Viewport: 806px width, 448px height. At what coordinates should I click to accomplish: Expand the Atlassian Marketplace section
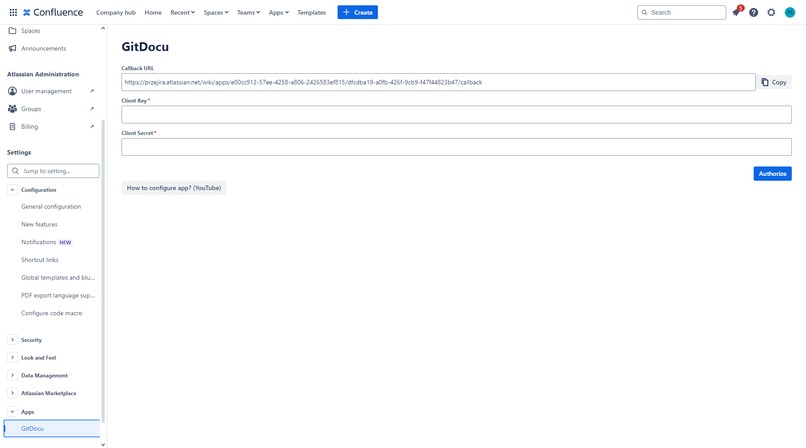pyautogui.click(x=12, y=393)
